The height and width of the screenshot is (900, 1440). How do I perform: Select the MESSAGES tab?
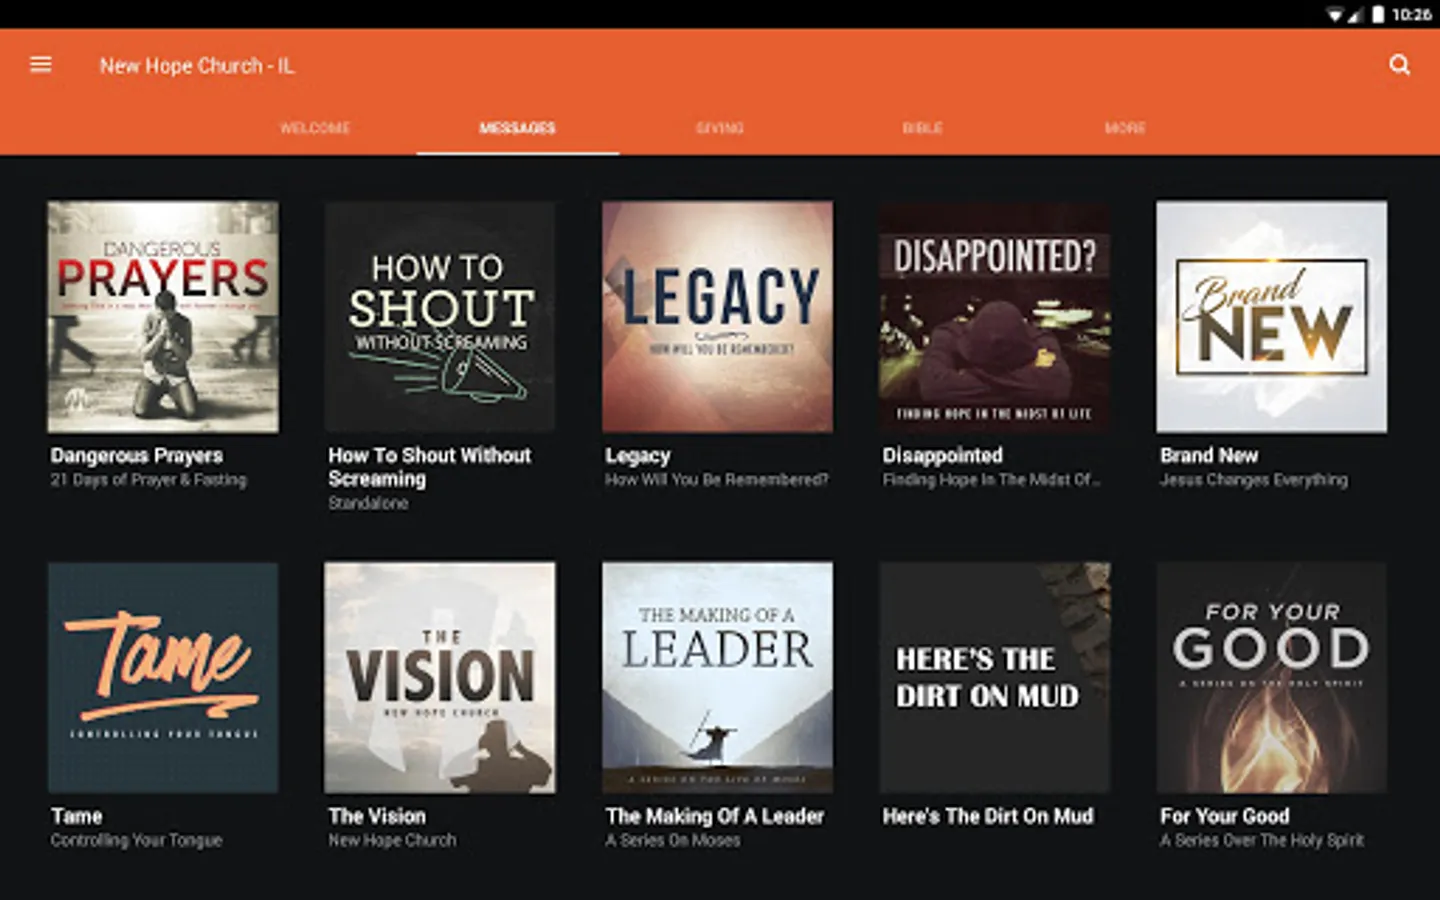click(517, 128)
